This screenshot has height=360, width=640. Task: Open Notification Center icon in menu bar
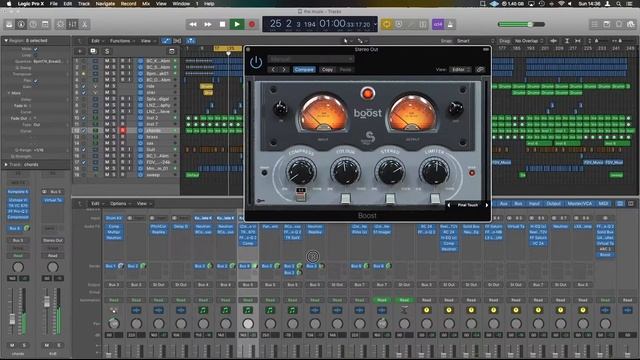coord(630,4)
